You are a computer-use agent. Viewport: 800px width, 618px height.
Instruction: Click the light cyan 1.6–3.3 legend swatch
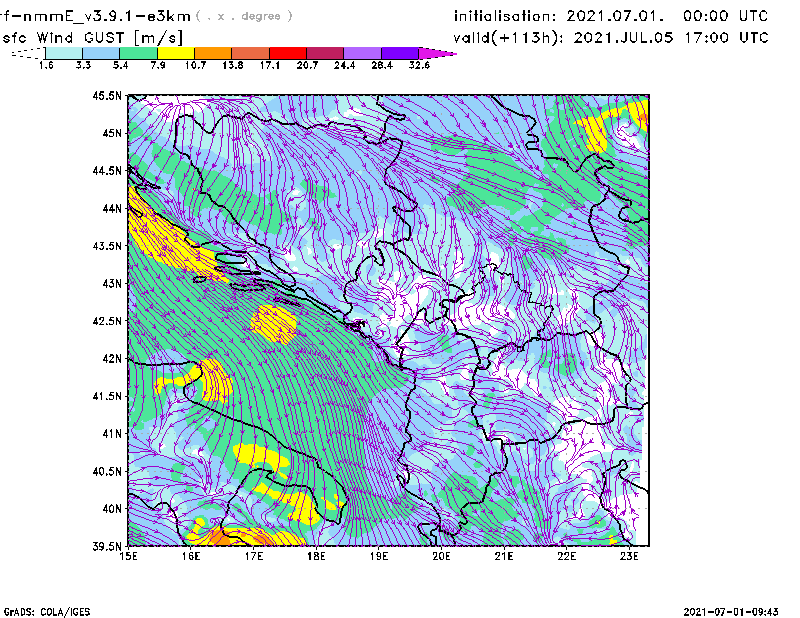(x=64, y=53)
